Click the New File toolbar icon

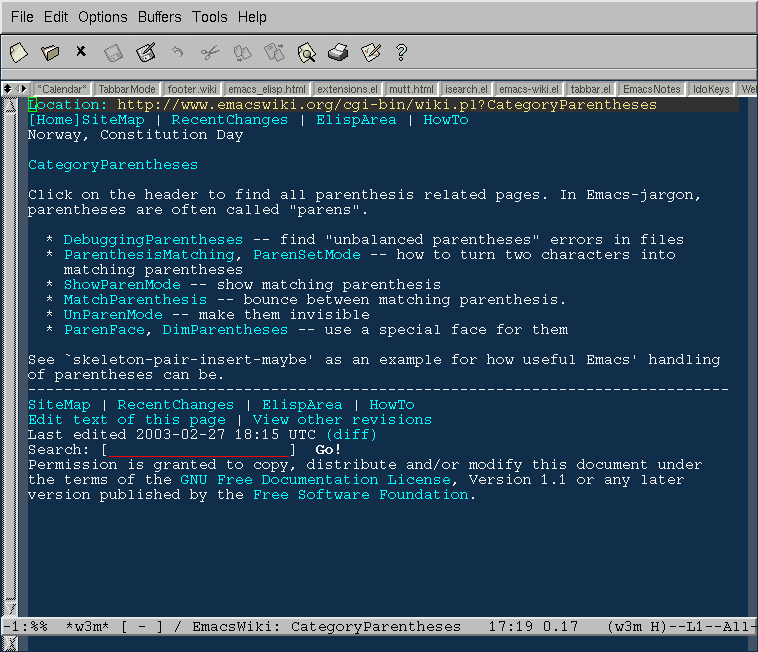[x=18, y=52]
